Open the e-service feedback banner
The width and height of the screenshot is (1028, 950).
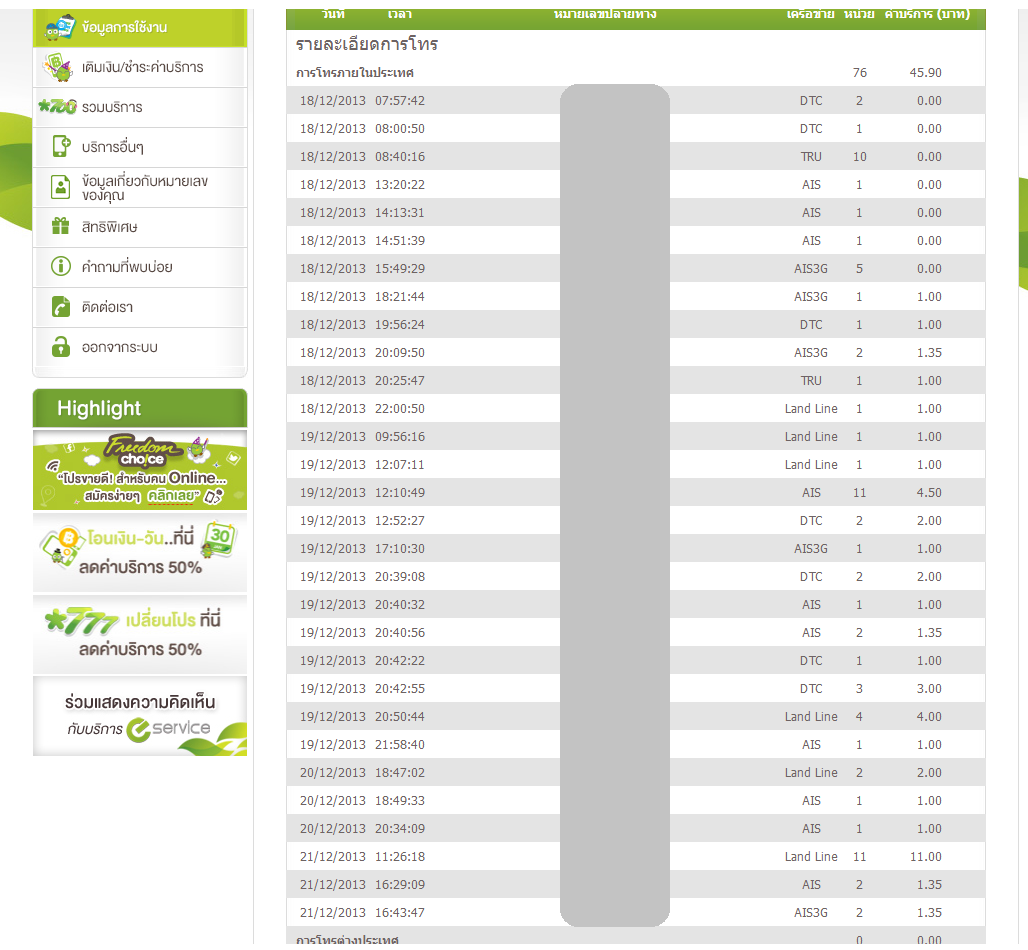click(x=140, y=716)
